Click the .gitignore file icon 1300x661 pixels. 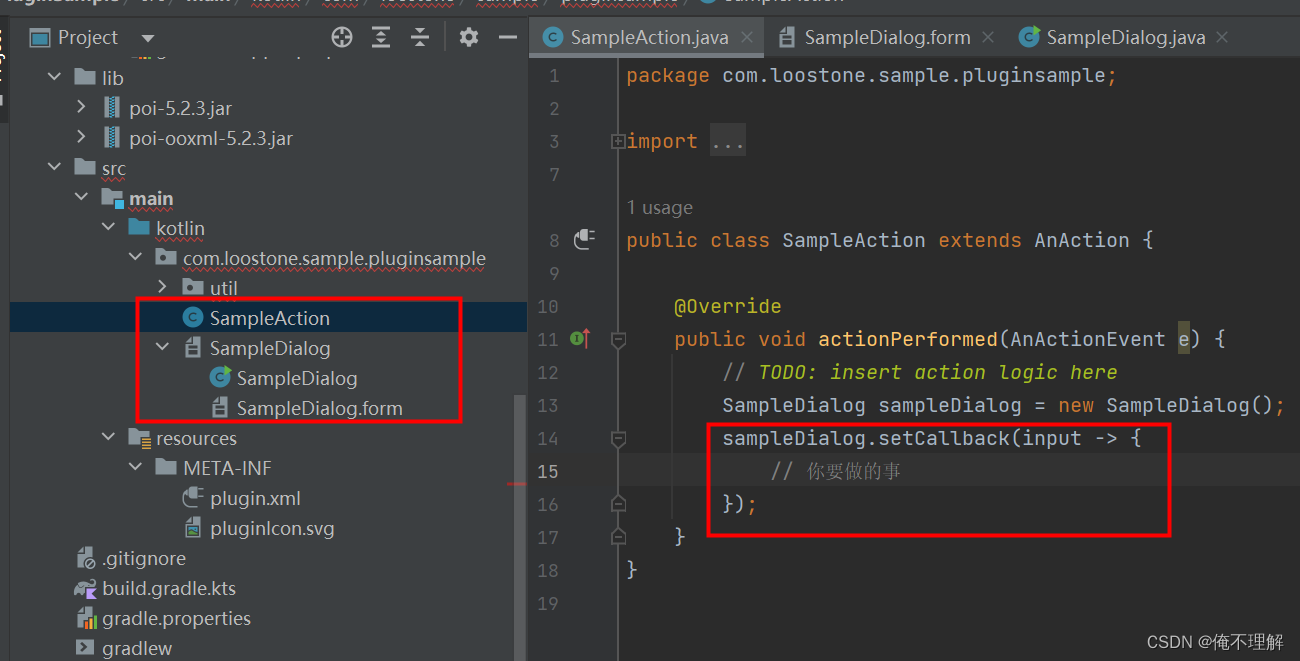click(86, 558)
